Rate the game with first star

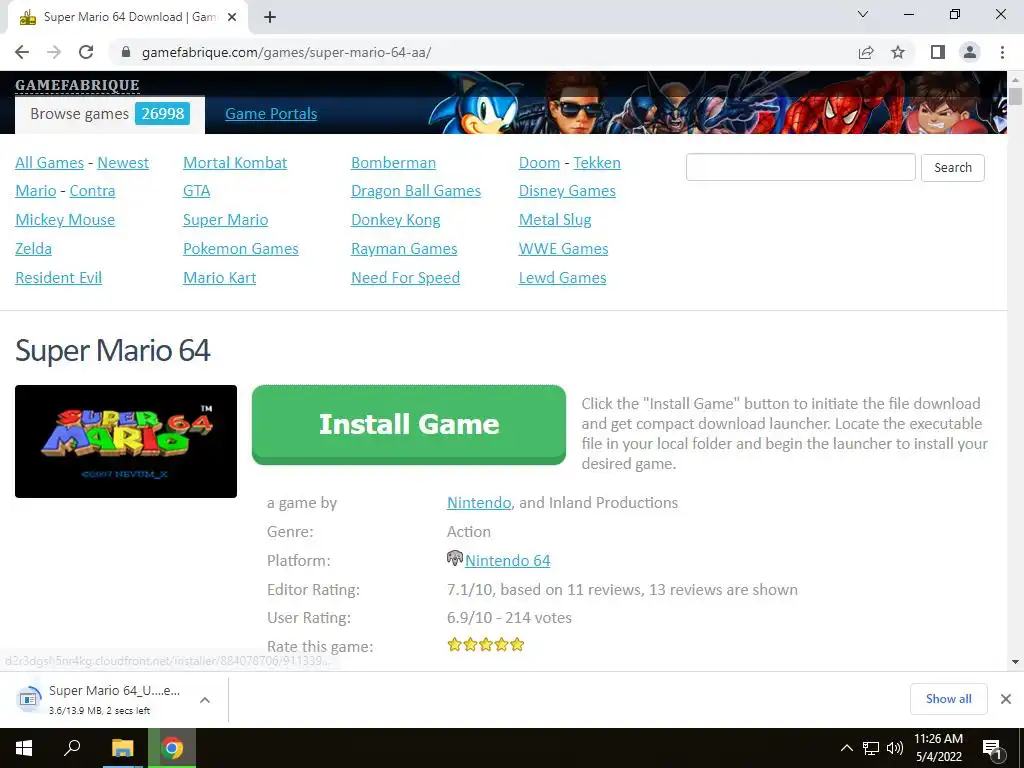(455, 645)
